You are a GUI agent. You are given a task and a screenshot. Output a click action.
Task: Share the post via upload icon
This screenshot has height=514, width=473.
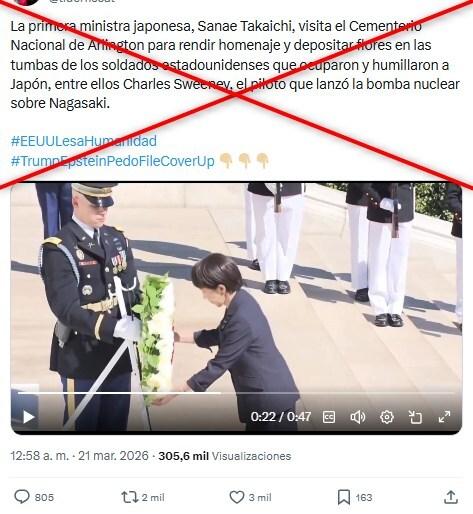(x=451, y=497)
